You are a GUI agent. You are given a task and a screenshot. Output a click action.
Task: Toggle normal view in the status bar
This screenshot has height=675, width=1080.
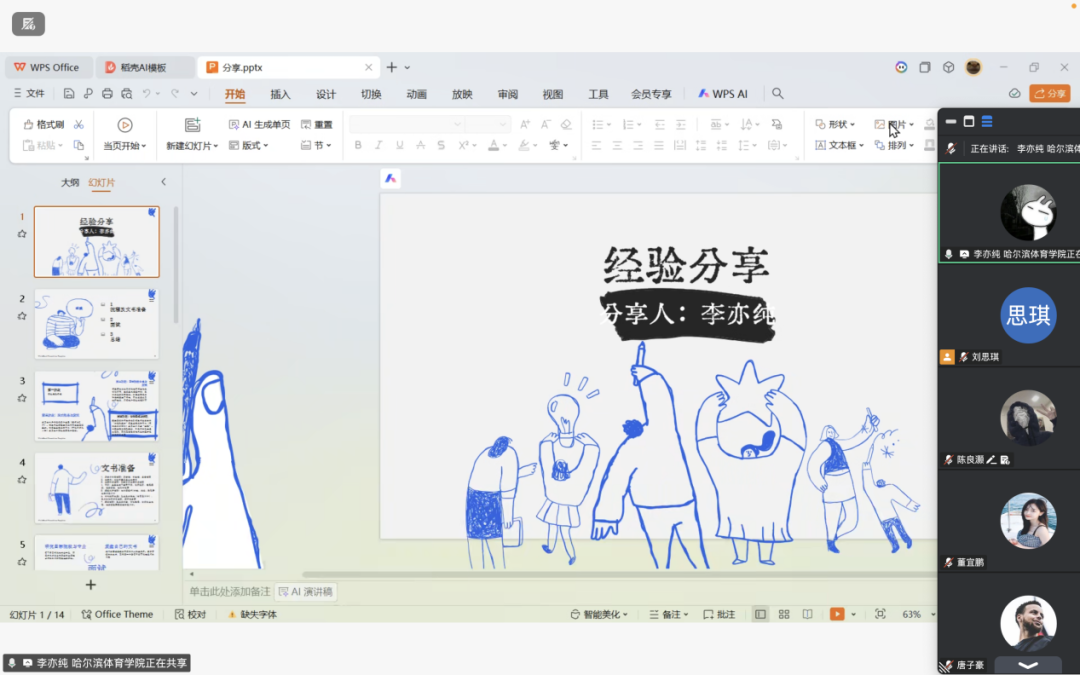tap(761, 614)
